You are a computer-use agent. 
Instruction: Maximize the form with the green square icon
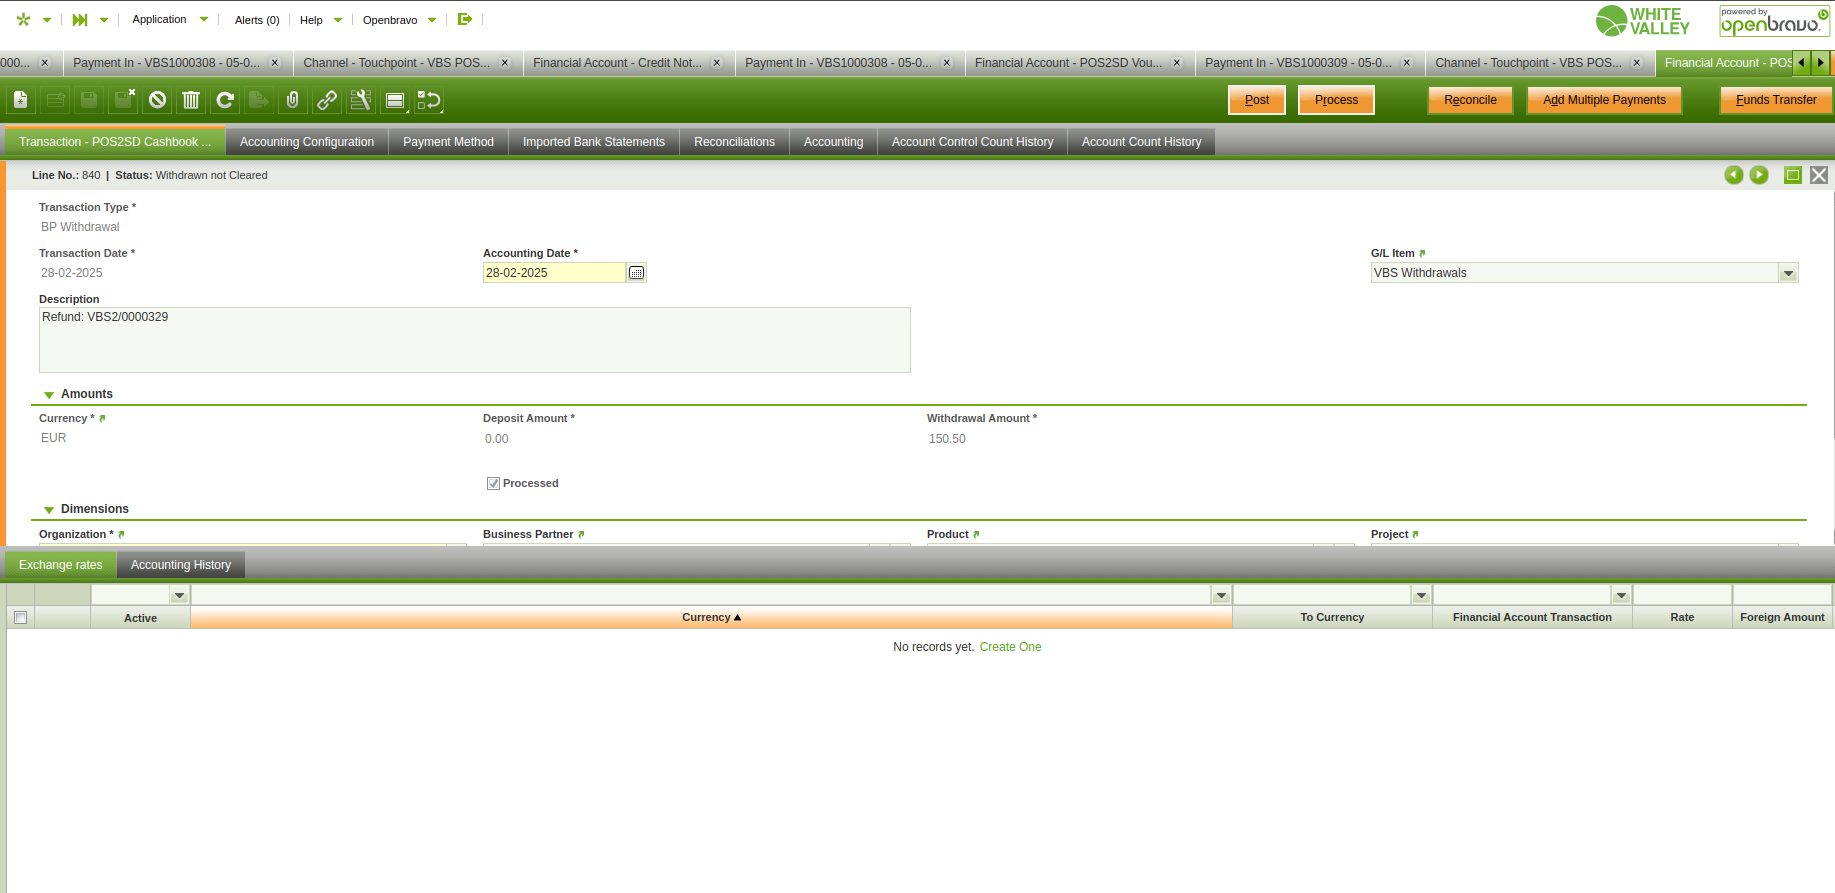point(1793,175)
